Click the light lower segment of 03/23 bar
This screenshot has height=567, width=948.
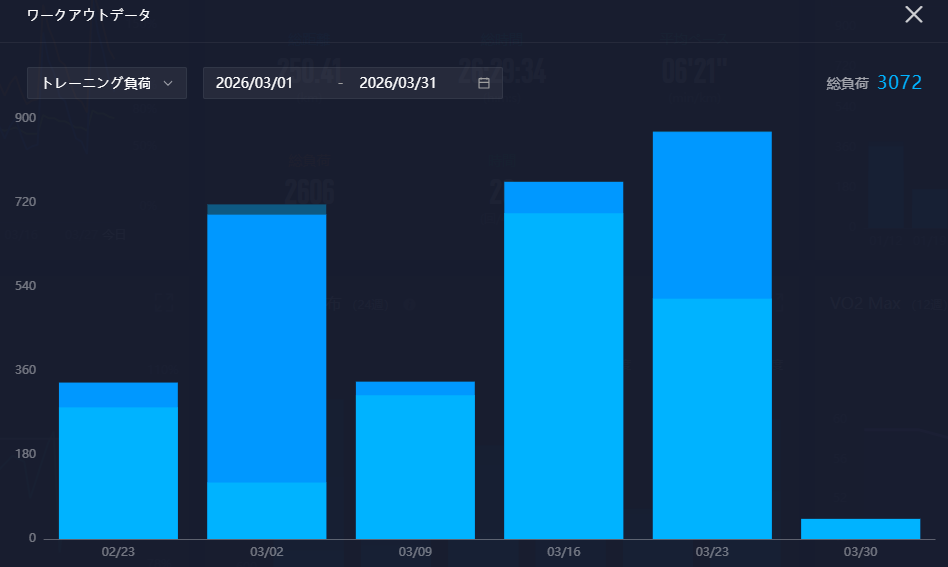pos(712,418)
